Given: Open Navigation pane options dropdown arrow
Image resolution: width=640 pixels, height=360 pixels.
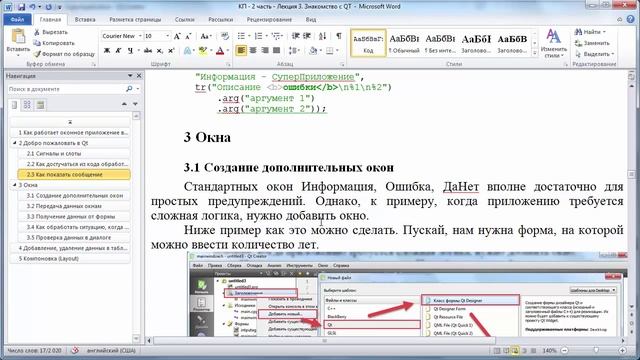Looking at the screenshot, I should click(x=130, y=76).
